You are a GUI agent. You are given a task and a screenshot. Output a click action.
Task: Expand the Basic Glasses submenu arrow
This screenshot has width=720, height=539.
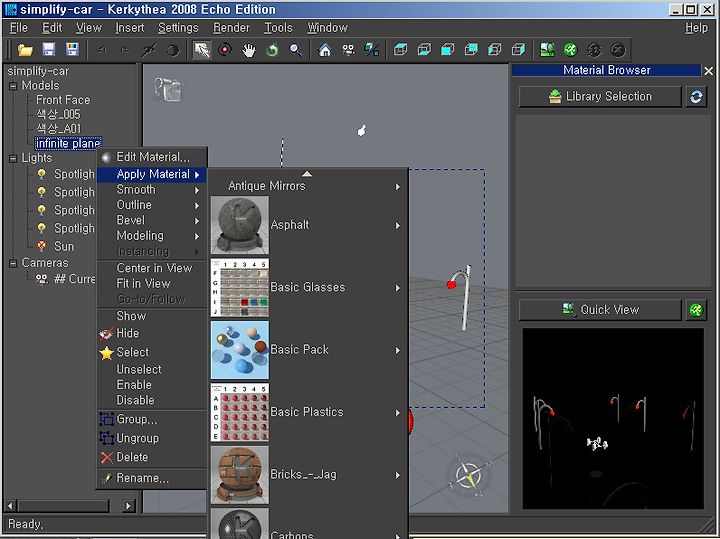pos(398,288)
